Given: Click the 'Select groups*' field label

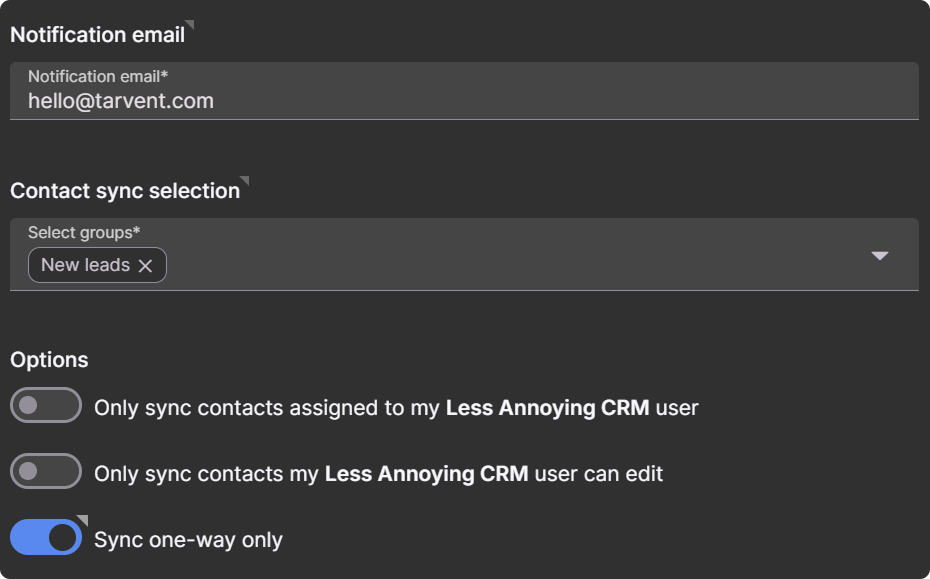Looking at the screenshot, I should coord(84,233).
